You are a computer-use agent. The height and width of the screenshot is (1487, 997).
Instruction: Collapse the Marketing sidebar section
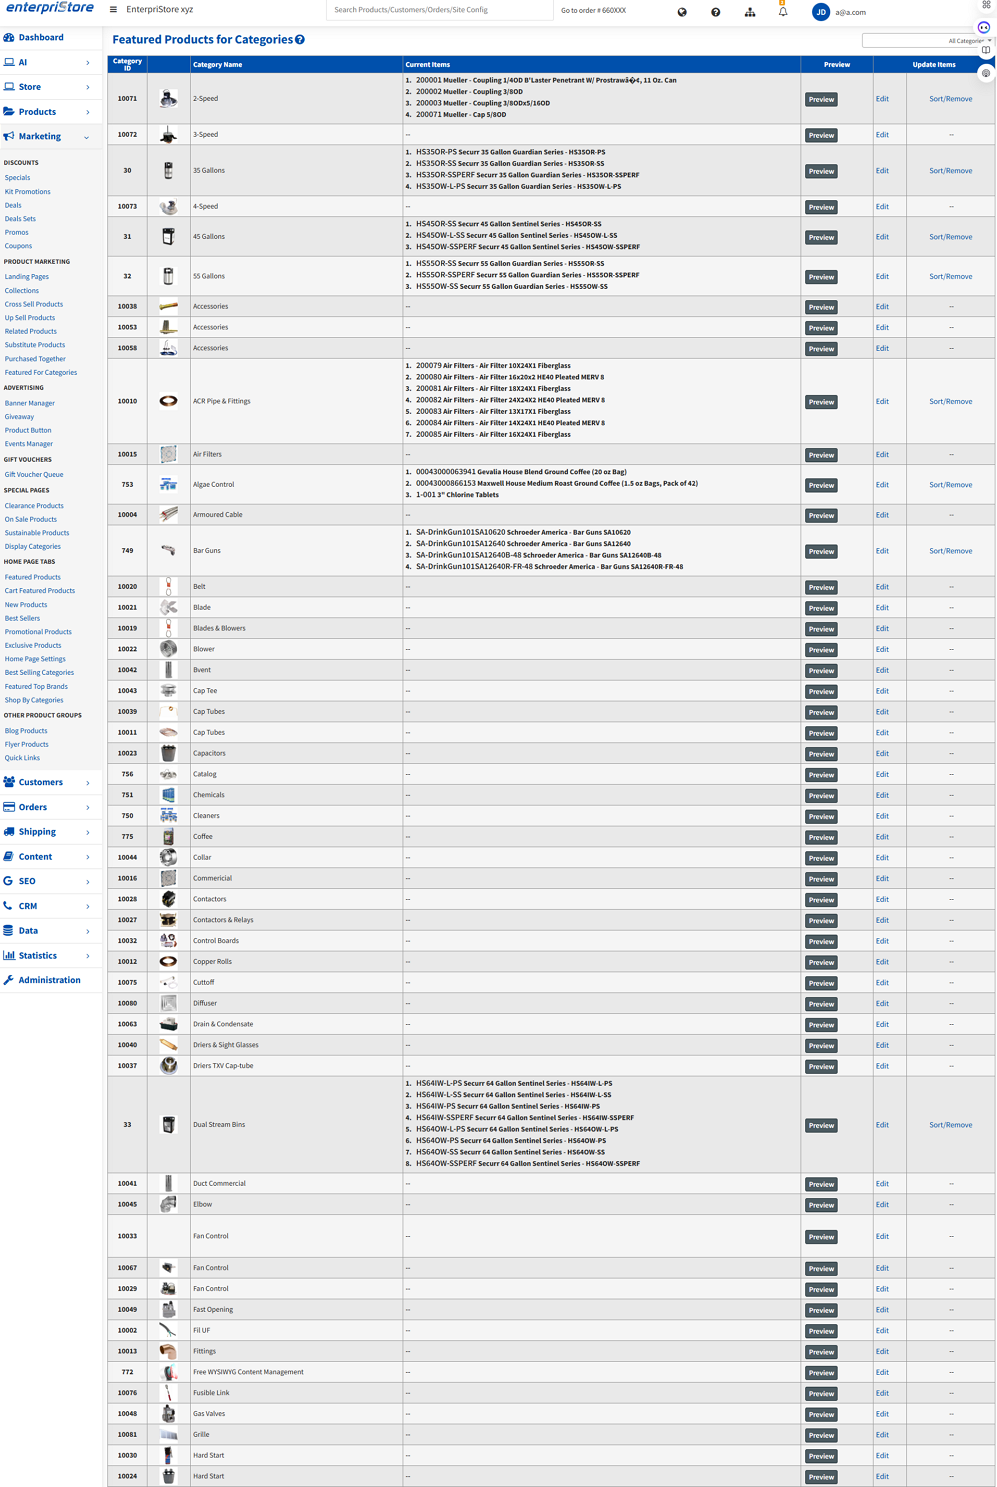(87, 137)
